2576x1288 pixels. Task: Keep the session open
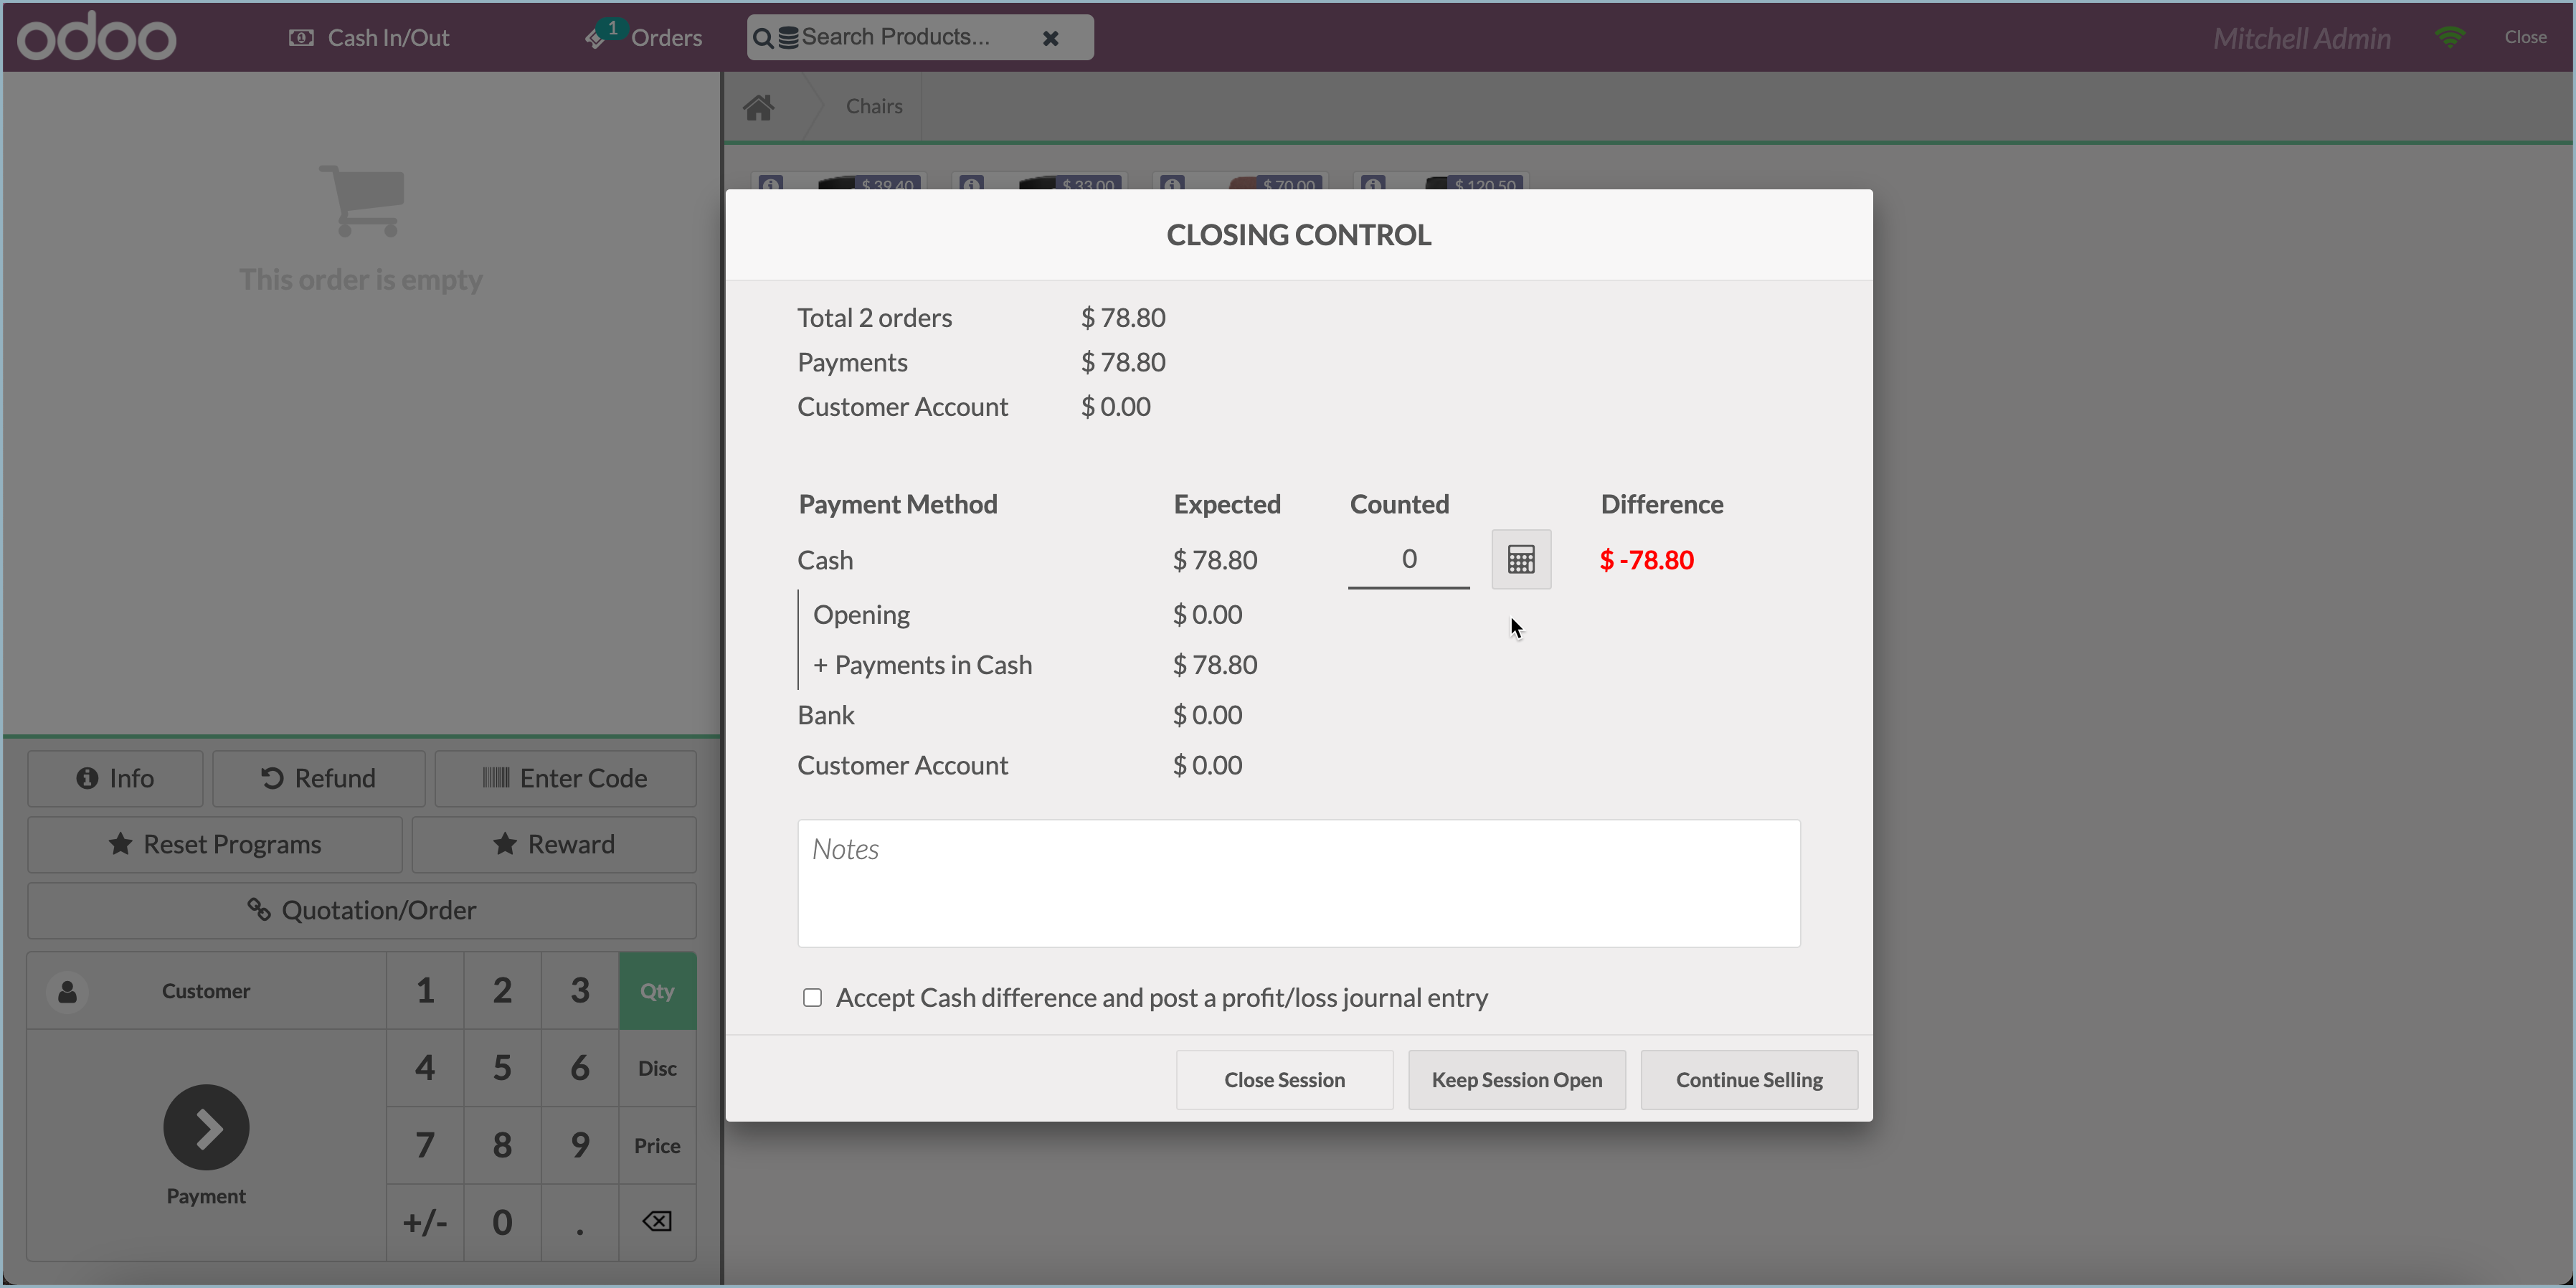pos(1516,1079)
